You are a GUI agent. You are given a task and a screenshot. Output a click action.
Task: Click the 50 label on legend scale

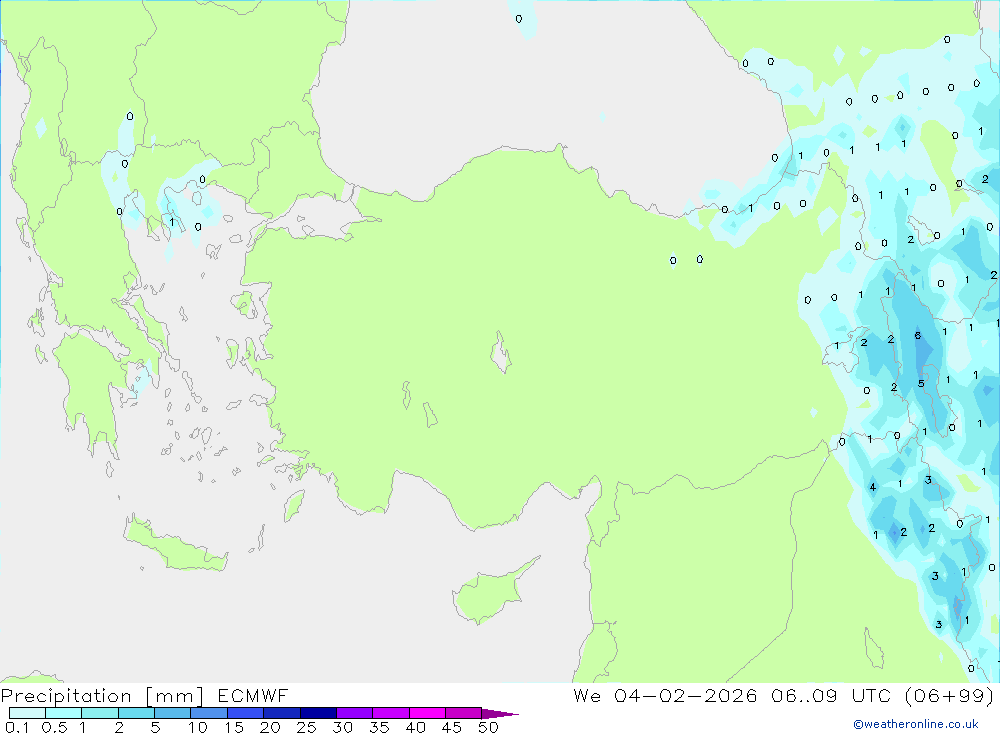(487, 727)
